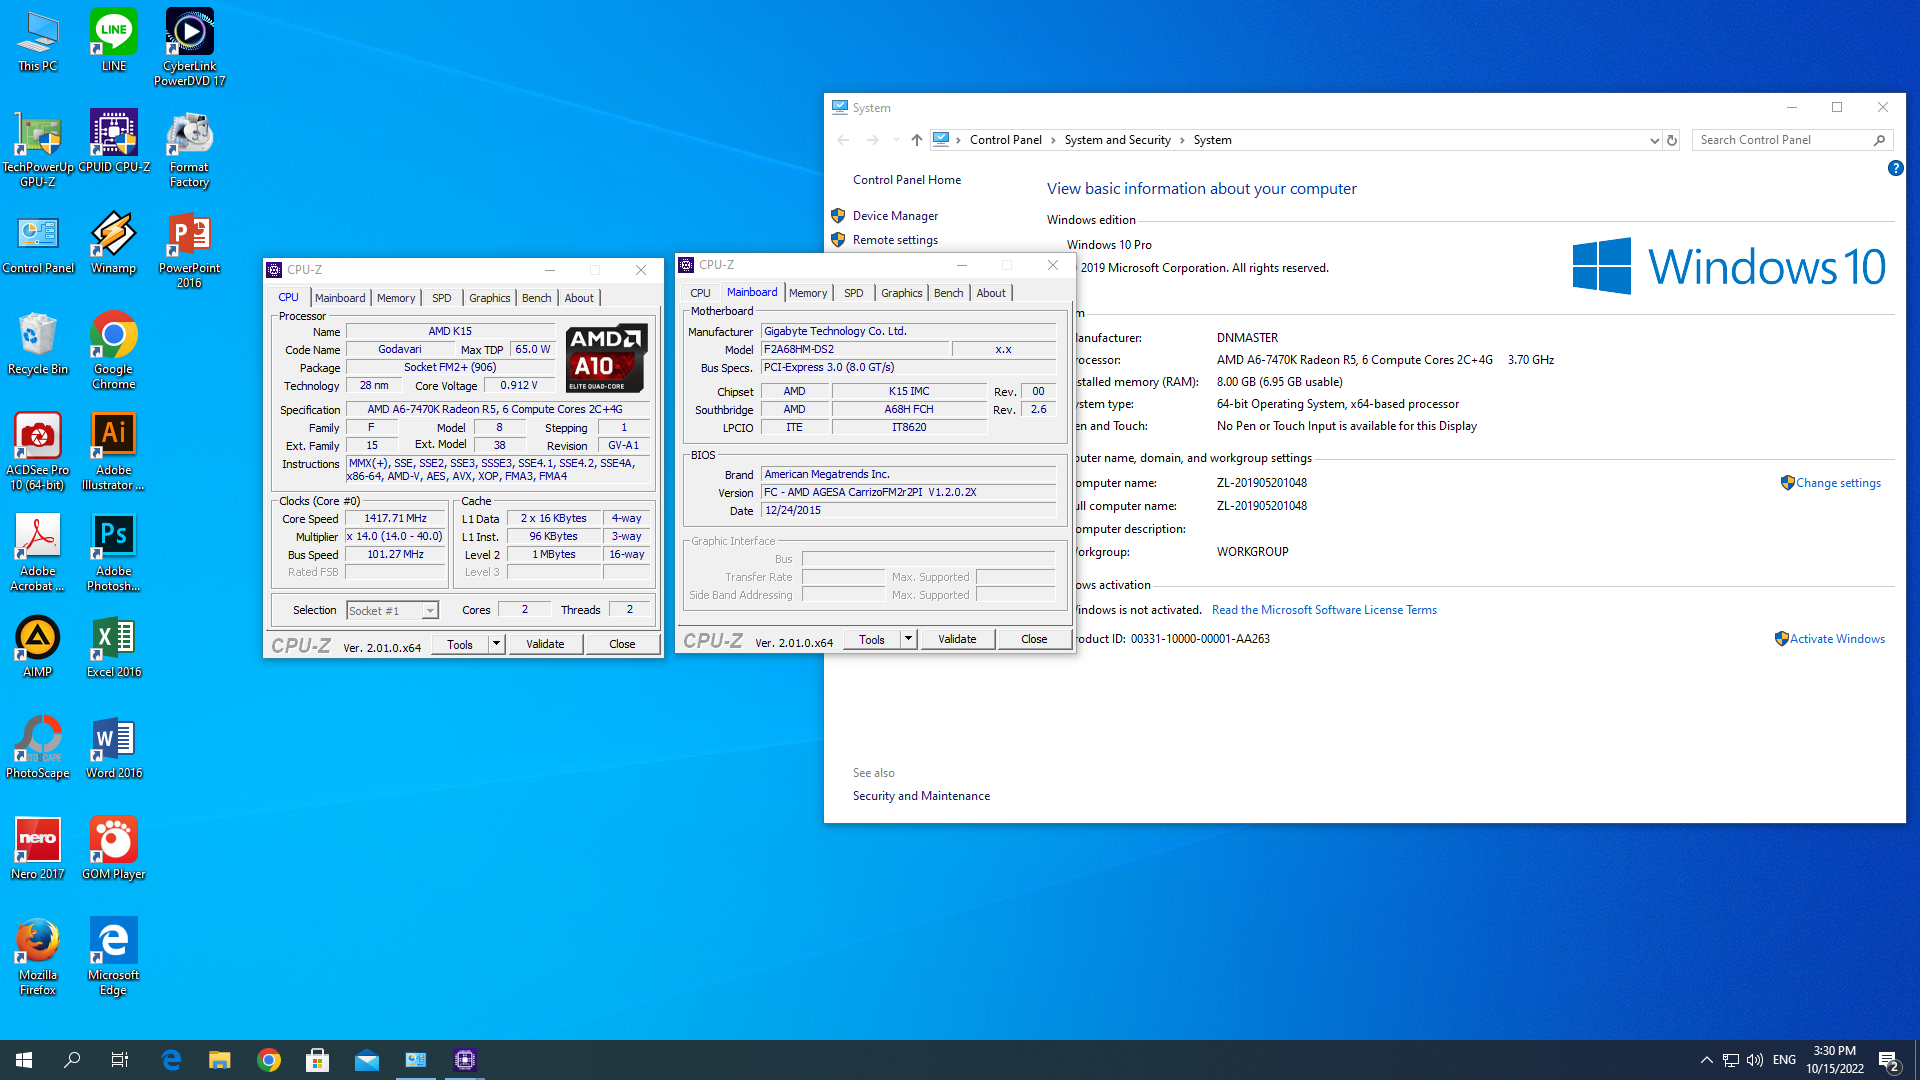Open the Recycle Bin icon
The width and height of the screenshot is (1920, 1080).
tap(38, 343)
